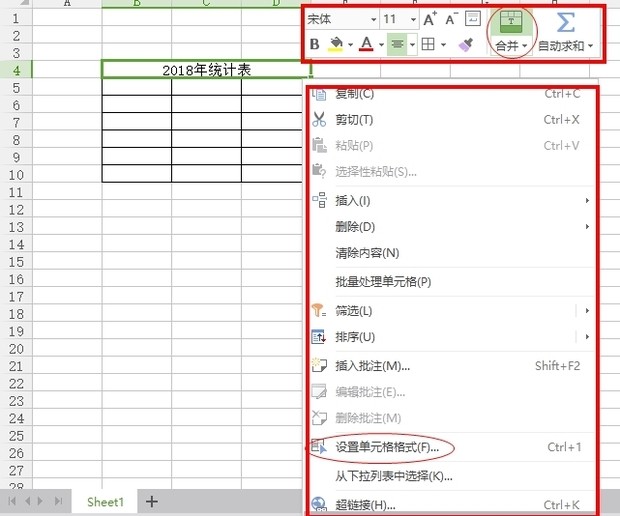Choose 从下拉列表中选择(K)... entry
620x516 pixels.
(452, 476)
